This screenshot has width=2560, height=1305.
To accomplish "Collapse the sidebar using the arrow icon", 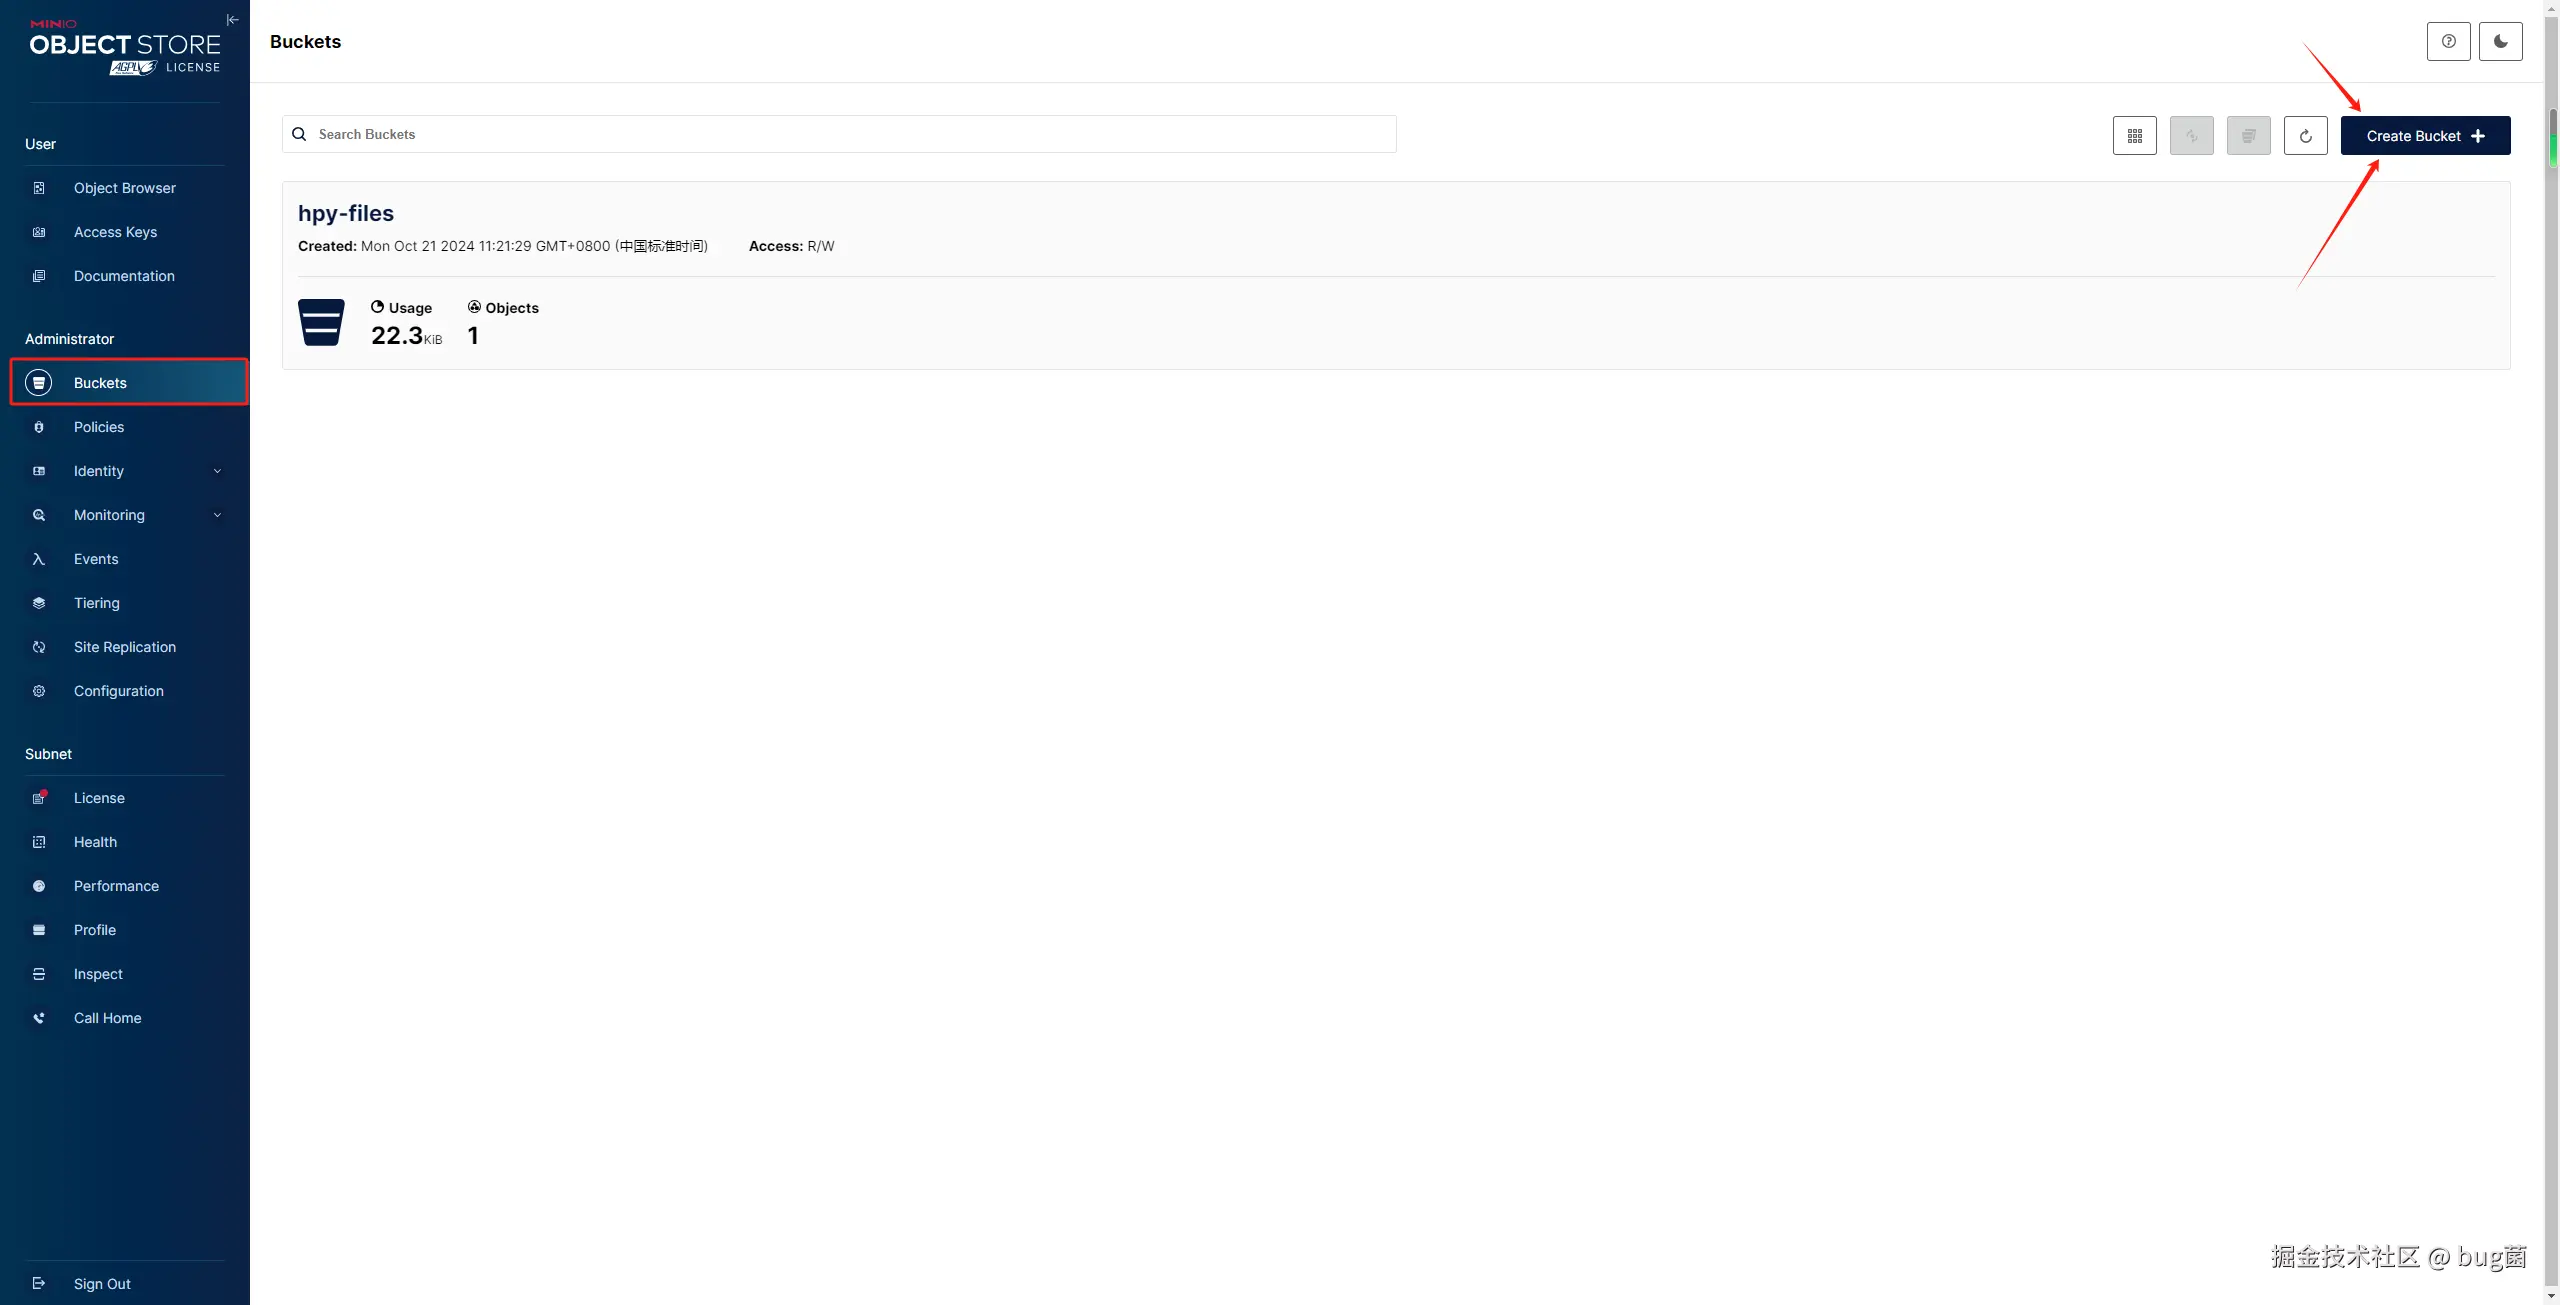I will (x=232, y=20).
